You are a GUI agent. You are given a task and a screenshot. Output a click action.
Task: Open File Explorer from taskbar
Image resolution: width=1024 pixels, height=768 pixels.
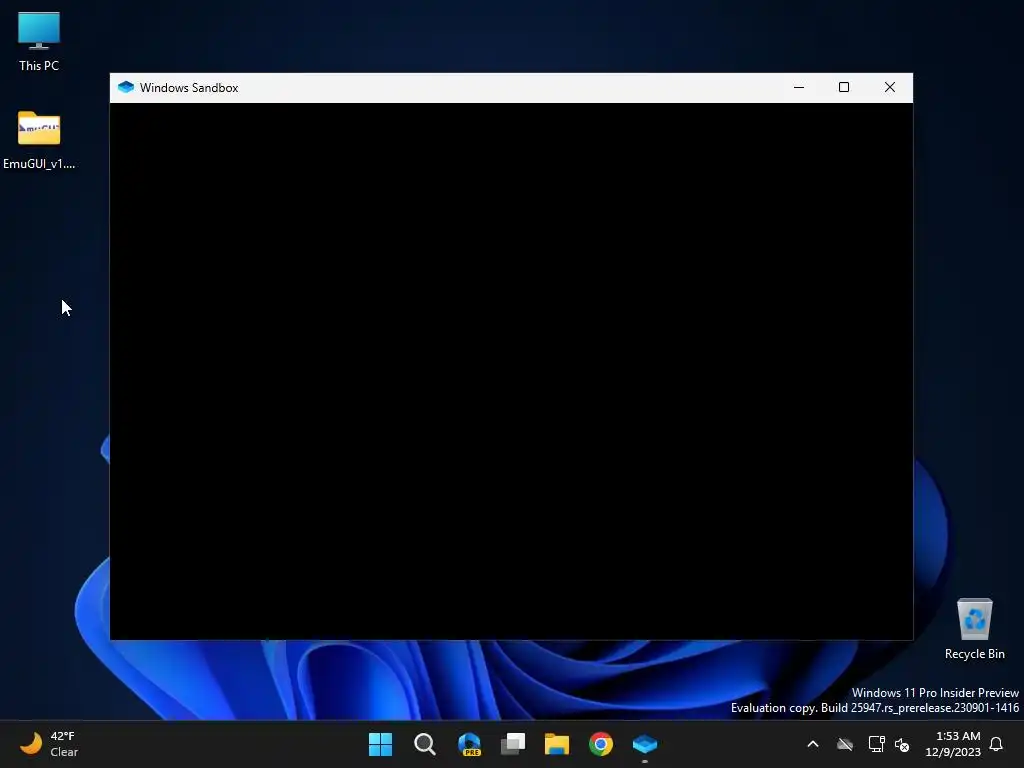(x=557, y=744)
